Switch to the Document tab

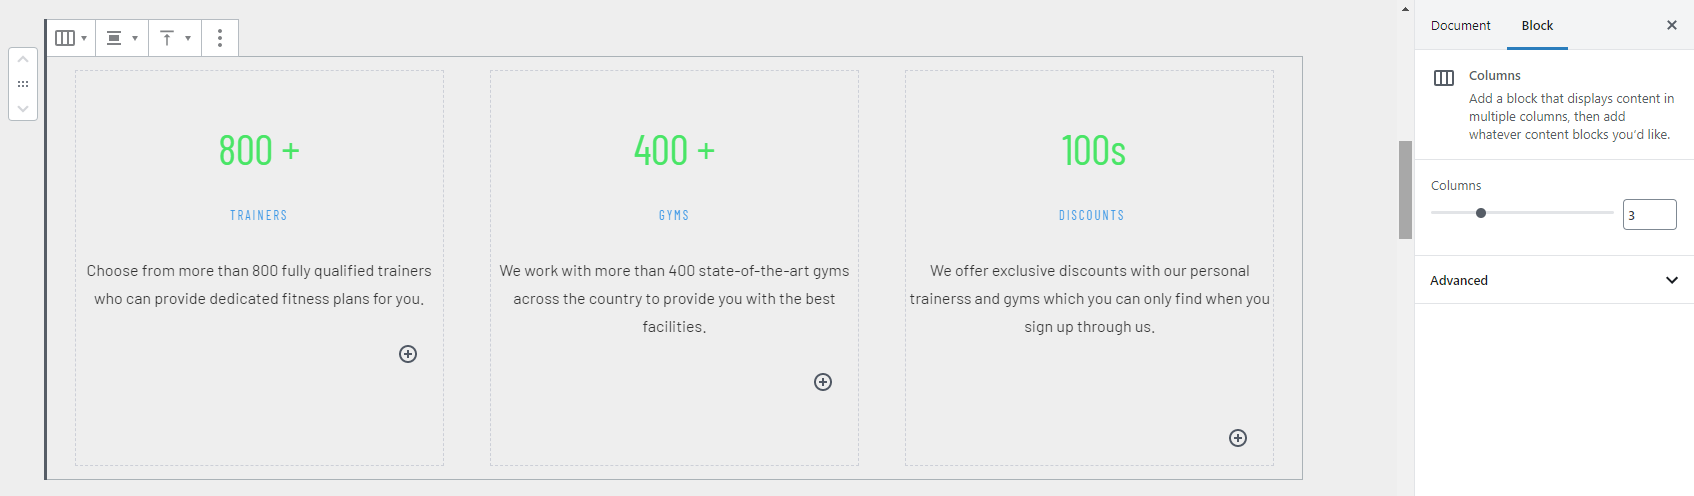click(x=1460, y=25)
